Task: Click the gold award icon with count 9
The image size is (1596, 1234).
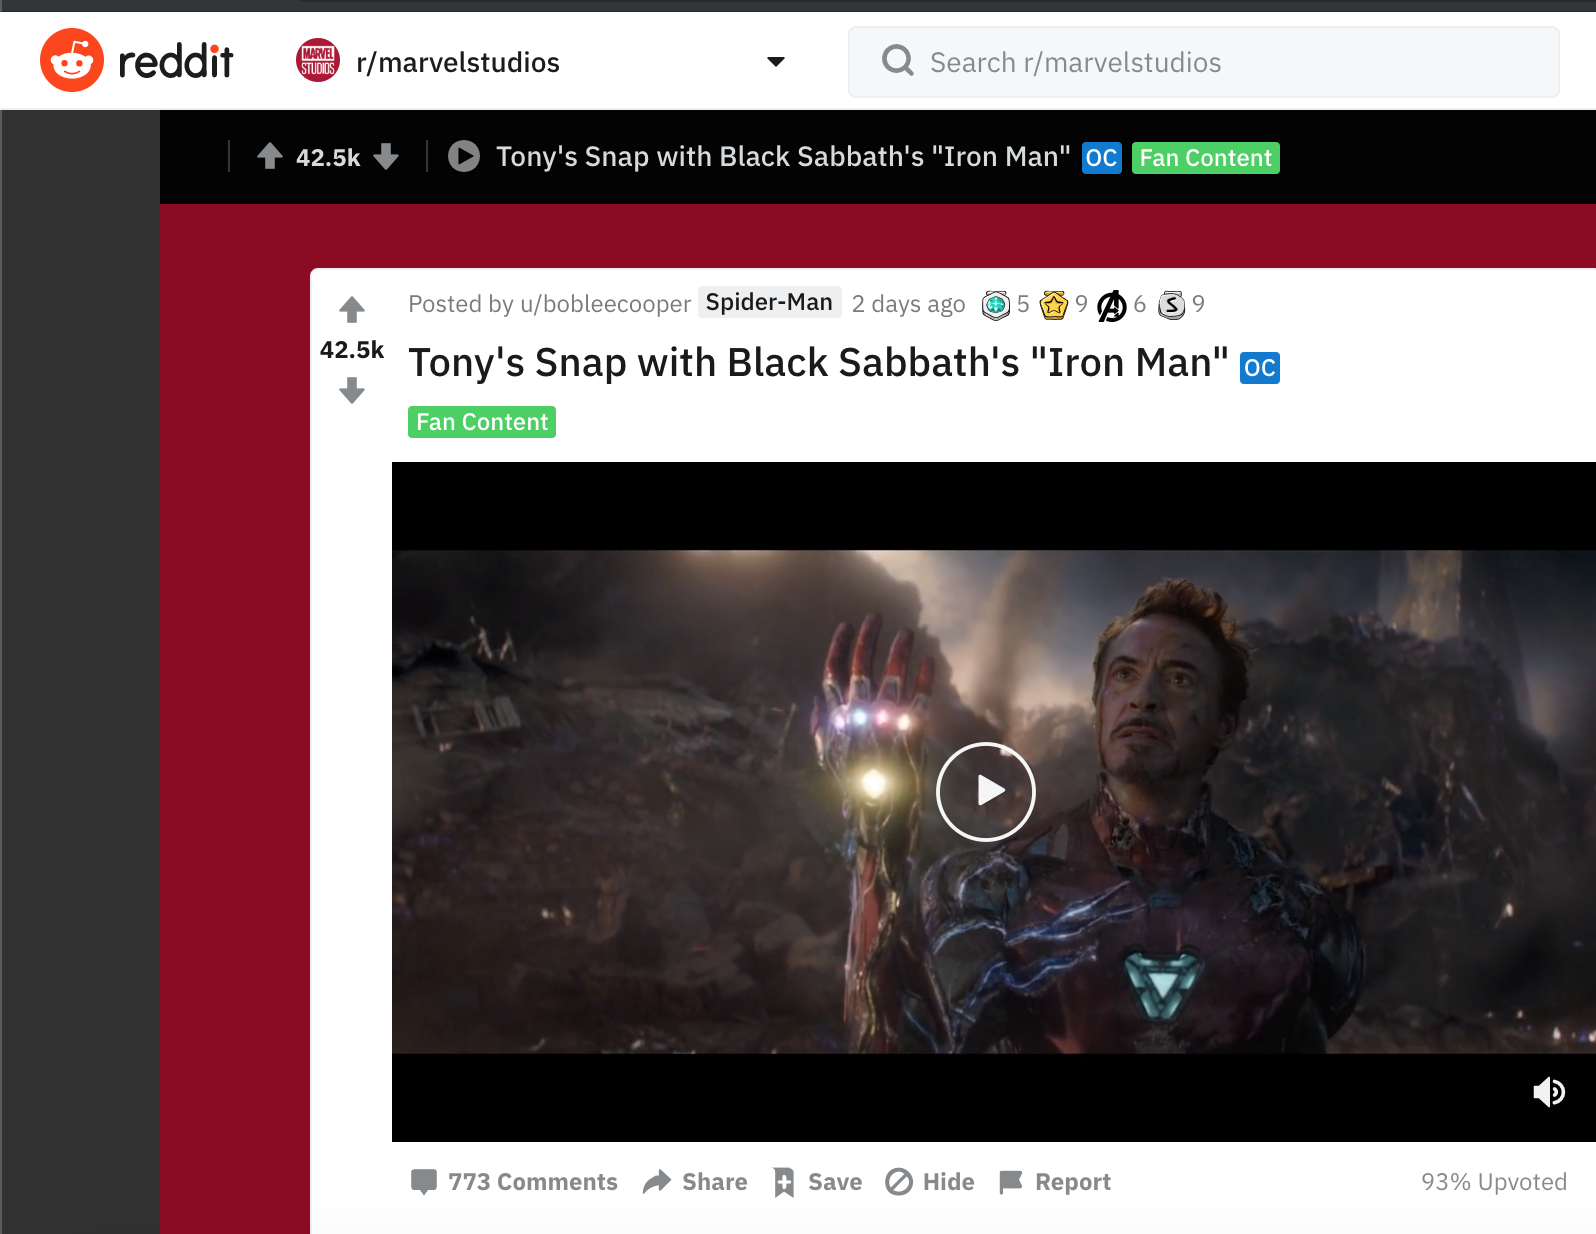Action: pos(1054,304)
